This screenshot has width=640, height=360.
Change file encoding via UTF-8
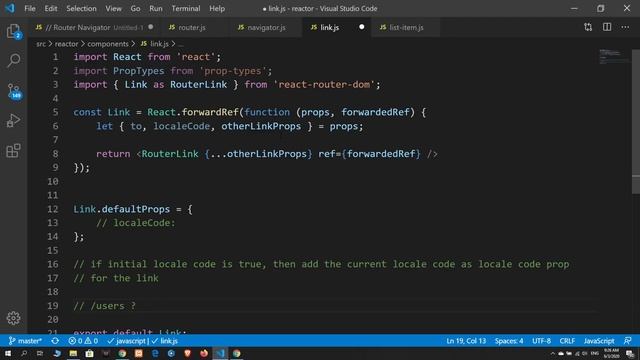542,341
